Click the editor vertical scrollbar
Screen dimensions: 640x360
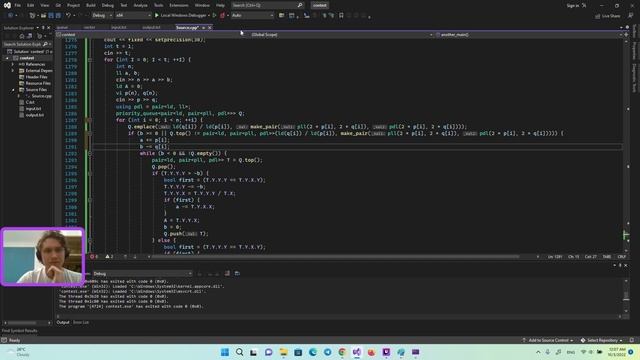click(626, 145)
